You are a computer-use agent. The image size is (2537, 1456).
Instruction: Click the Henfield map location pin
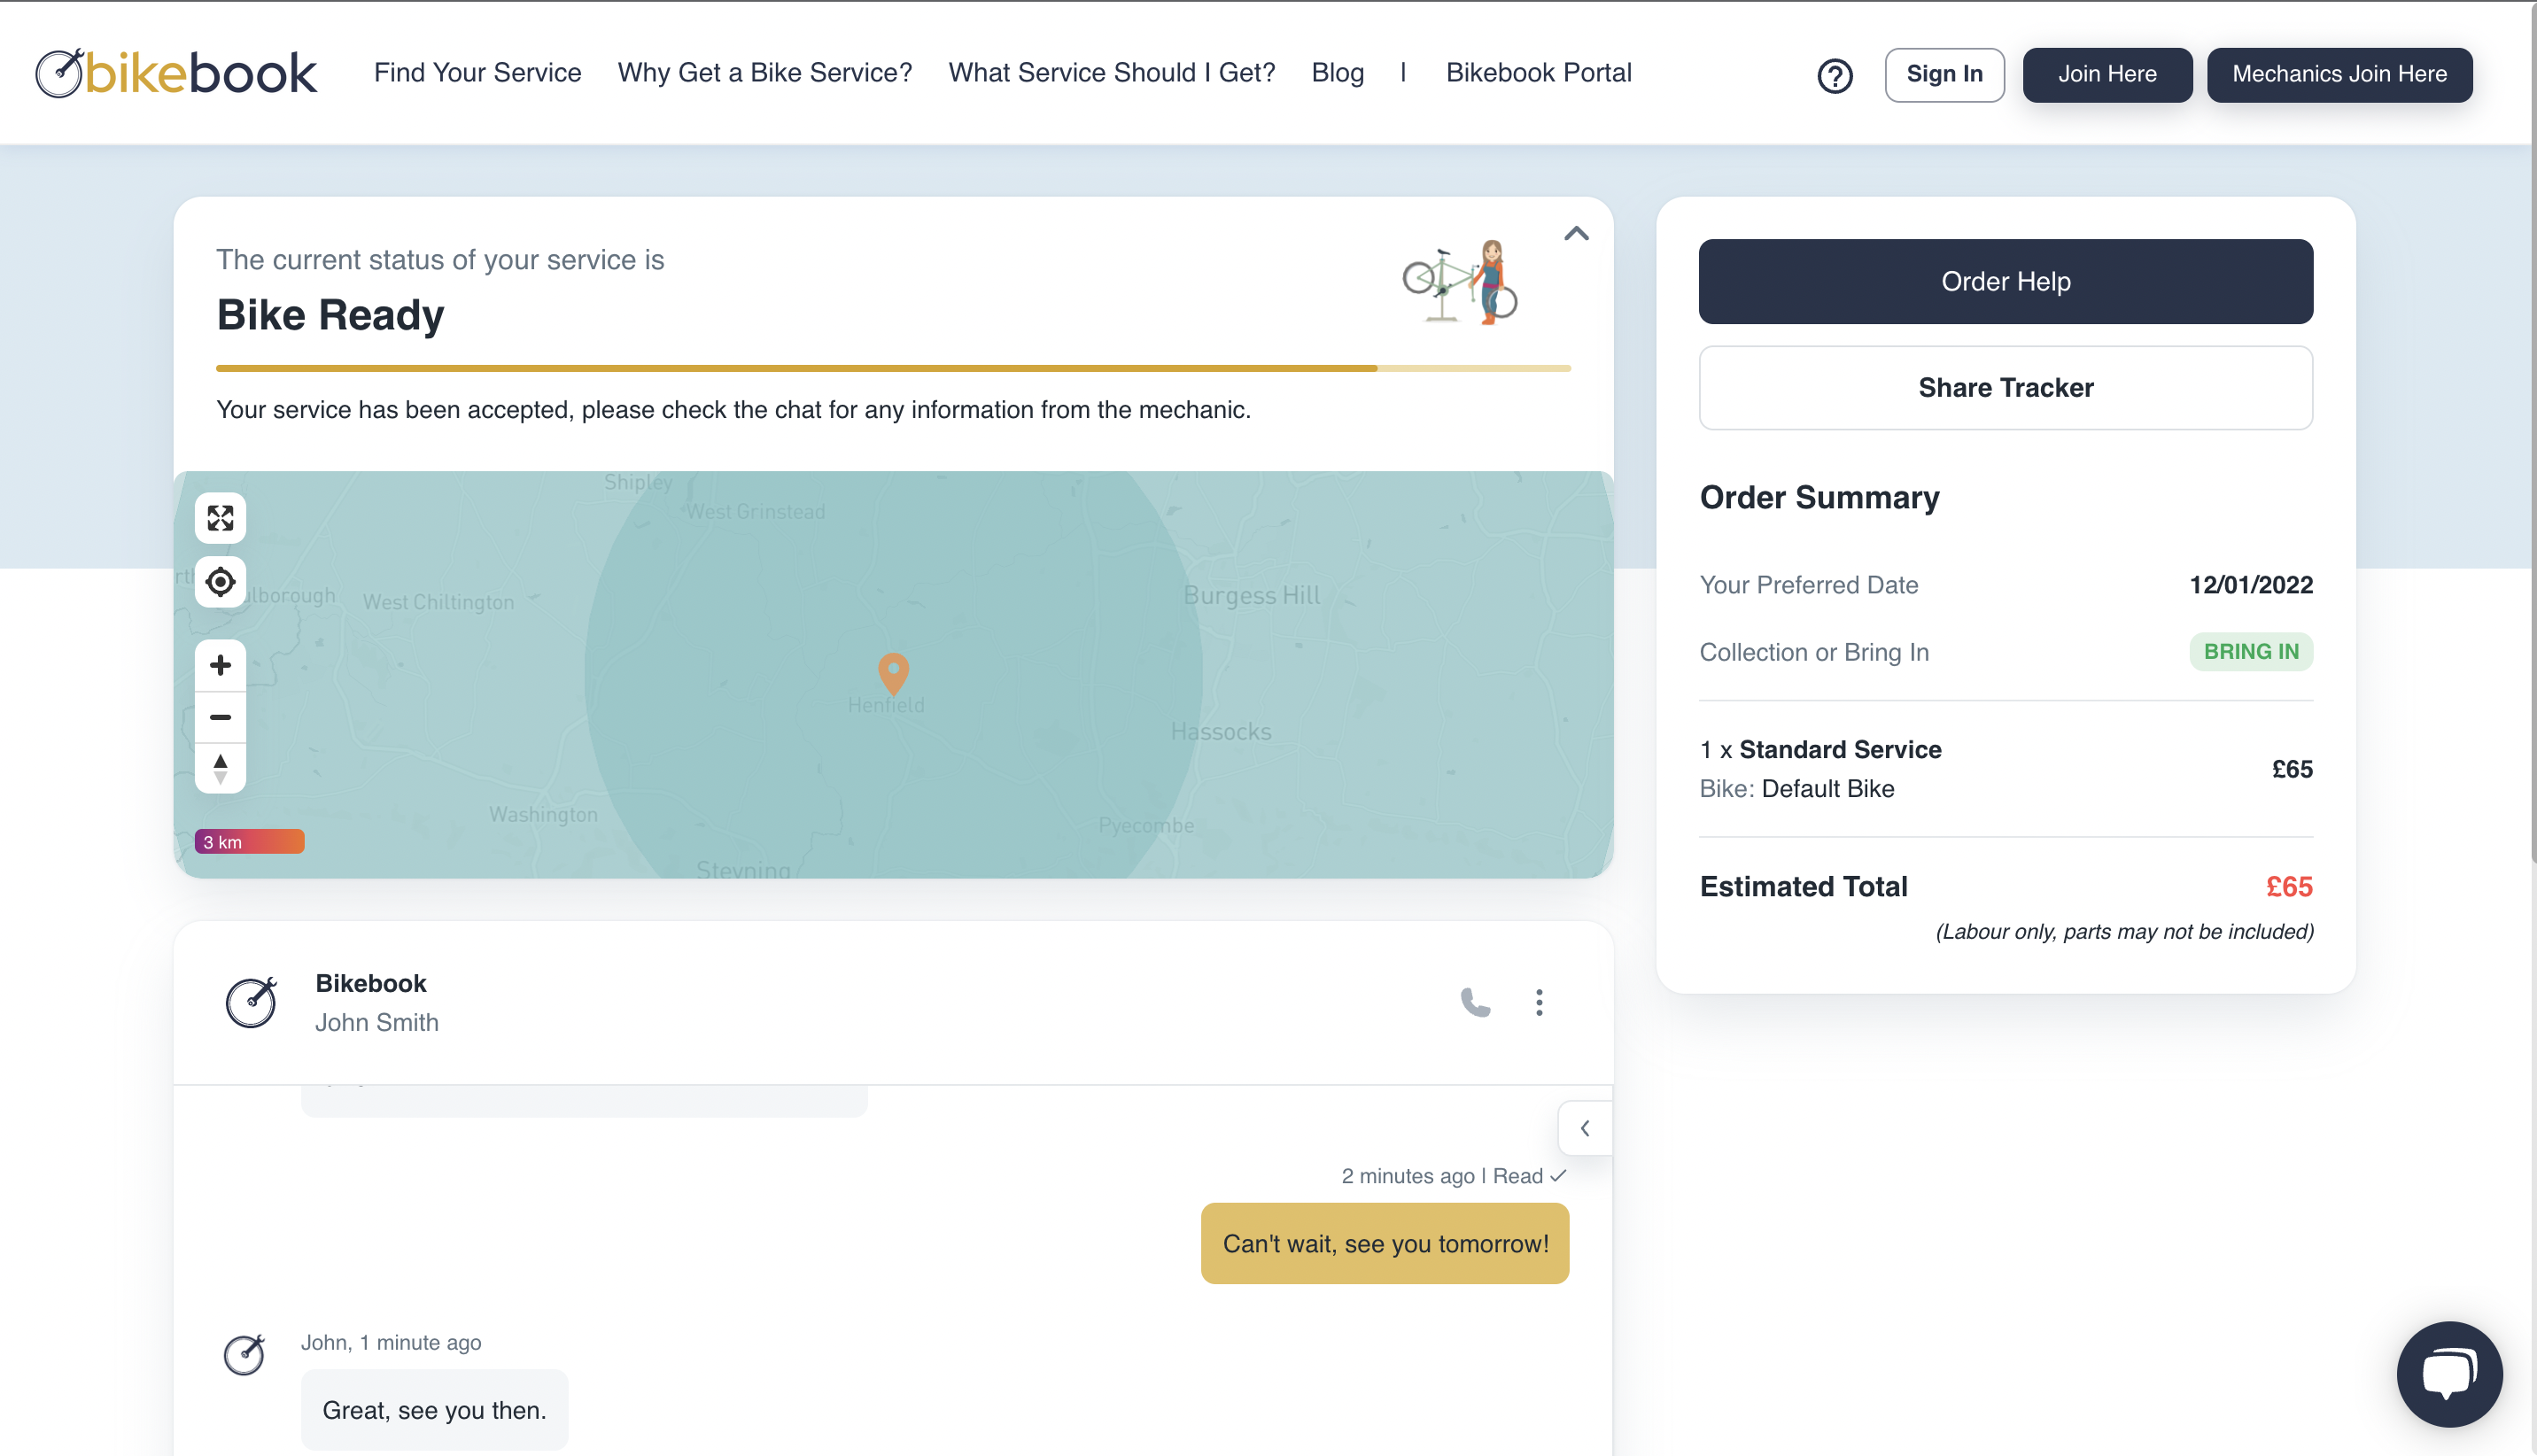[x=893, y=673]
